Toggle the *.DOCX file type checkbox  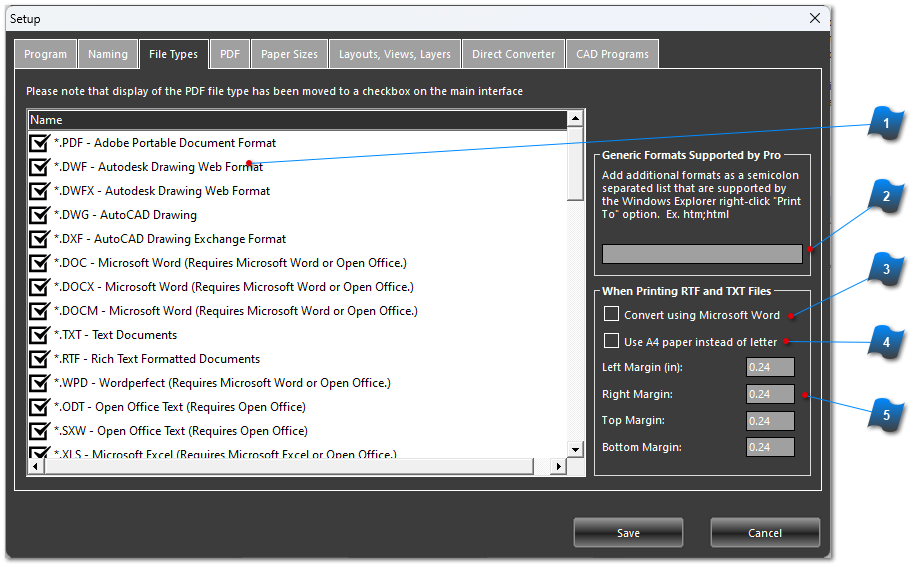pos(39,287)
